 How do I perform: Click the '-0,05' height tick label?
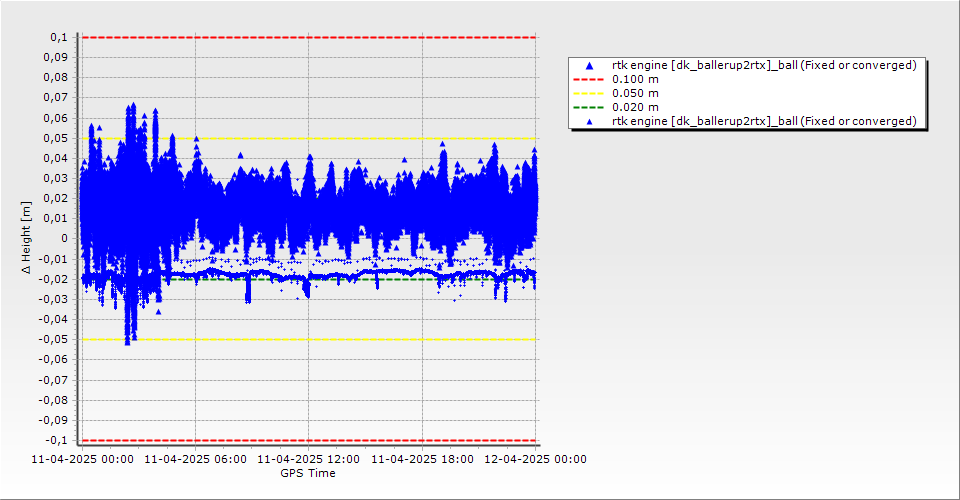54,340
